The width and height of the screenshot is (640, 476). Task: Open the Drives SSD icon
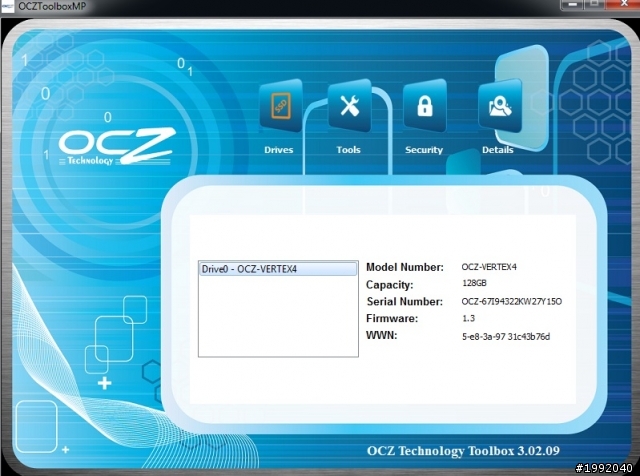point(281,106)
